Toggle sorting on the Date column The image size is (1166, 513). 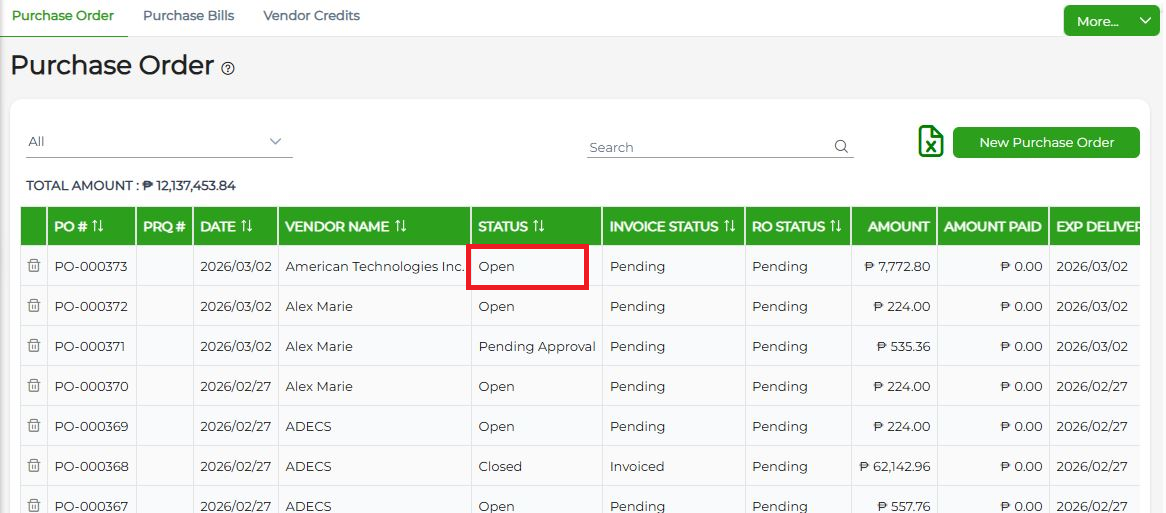(246, 227)
